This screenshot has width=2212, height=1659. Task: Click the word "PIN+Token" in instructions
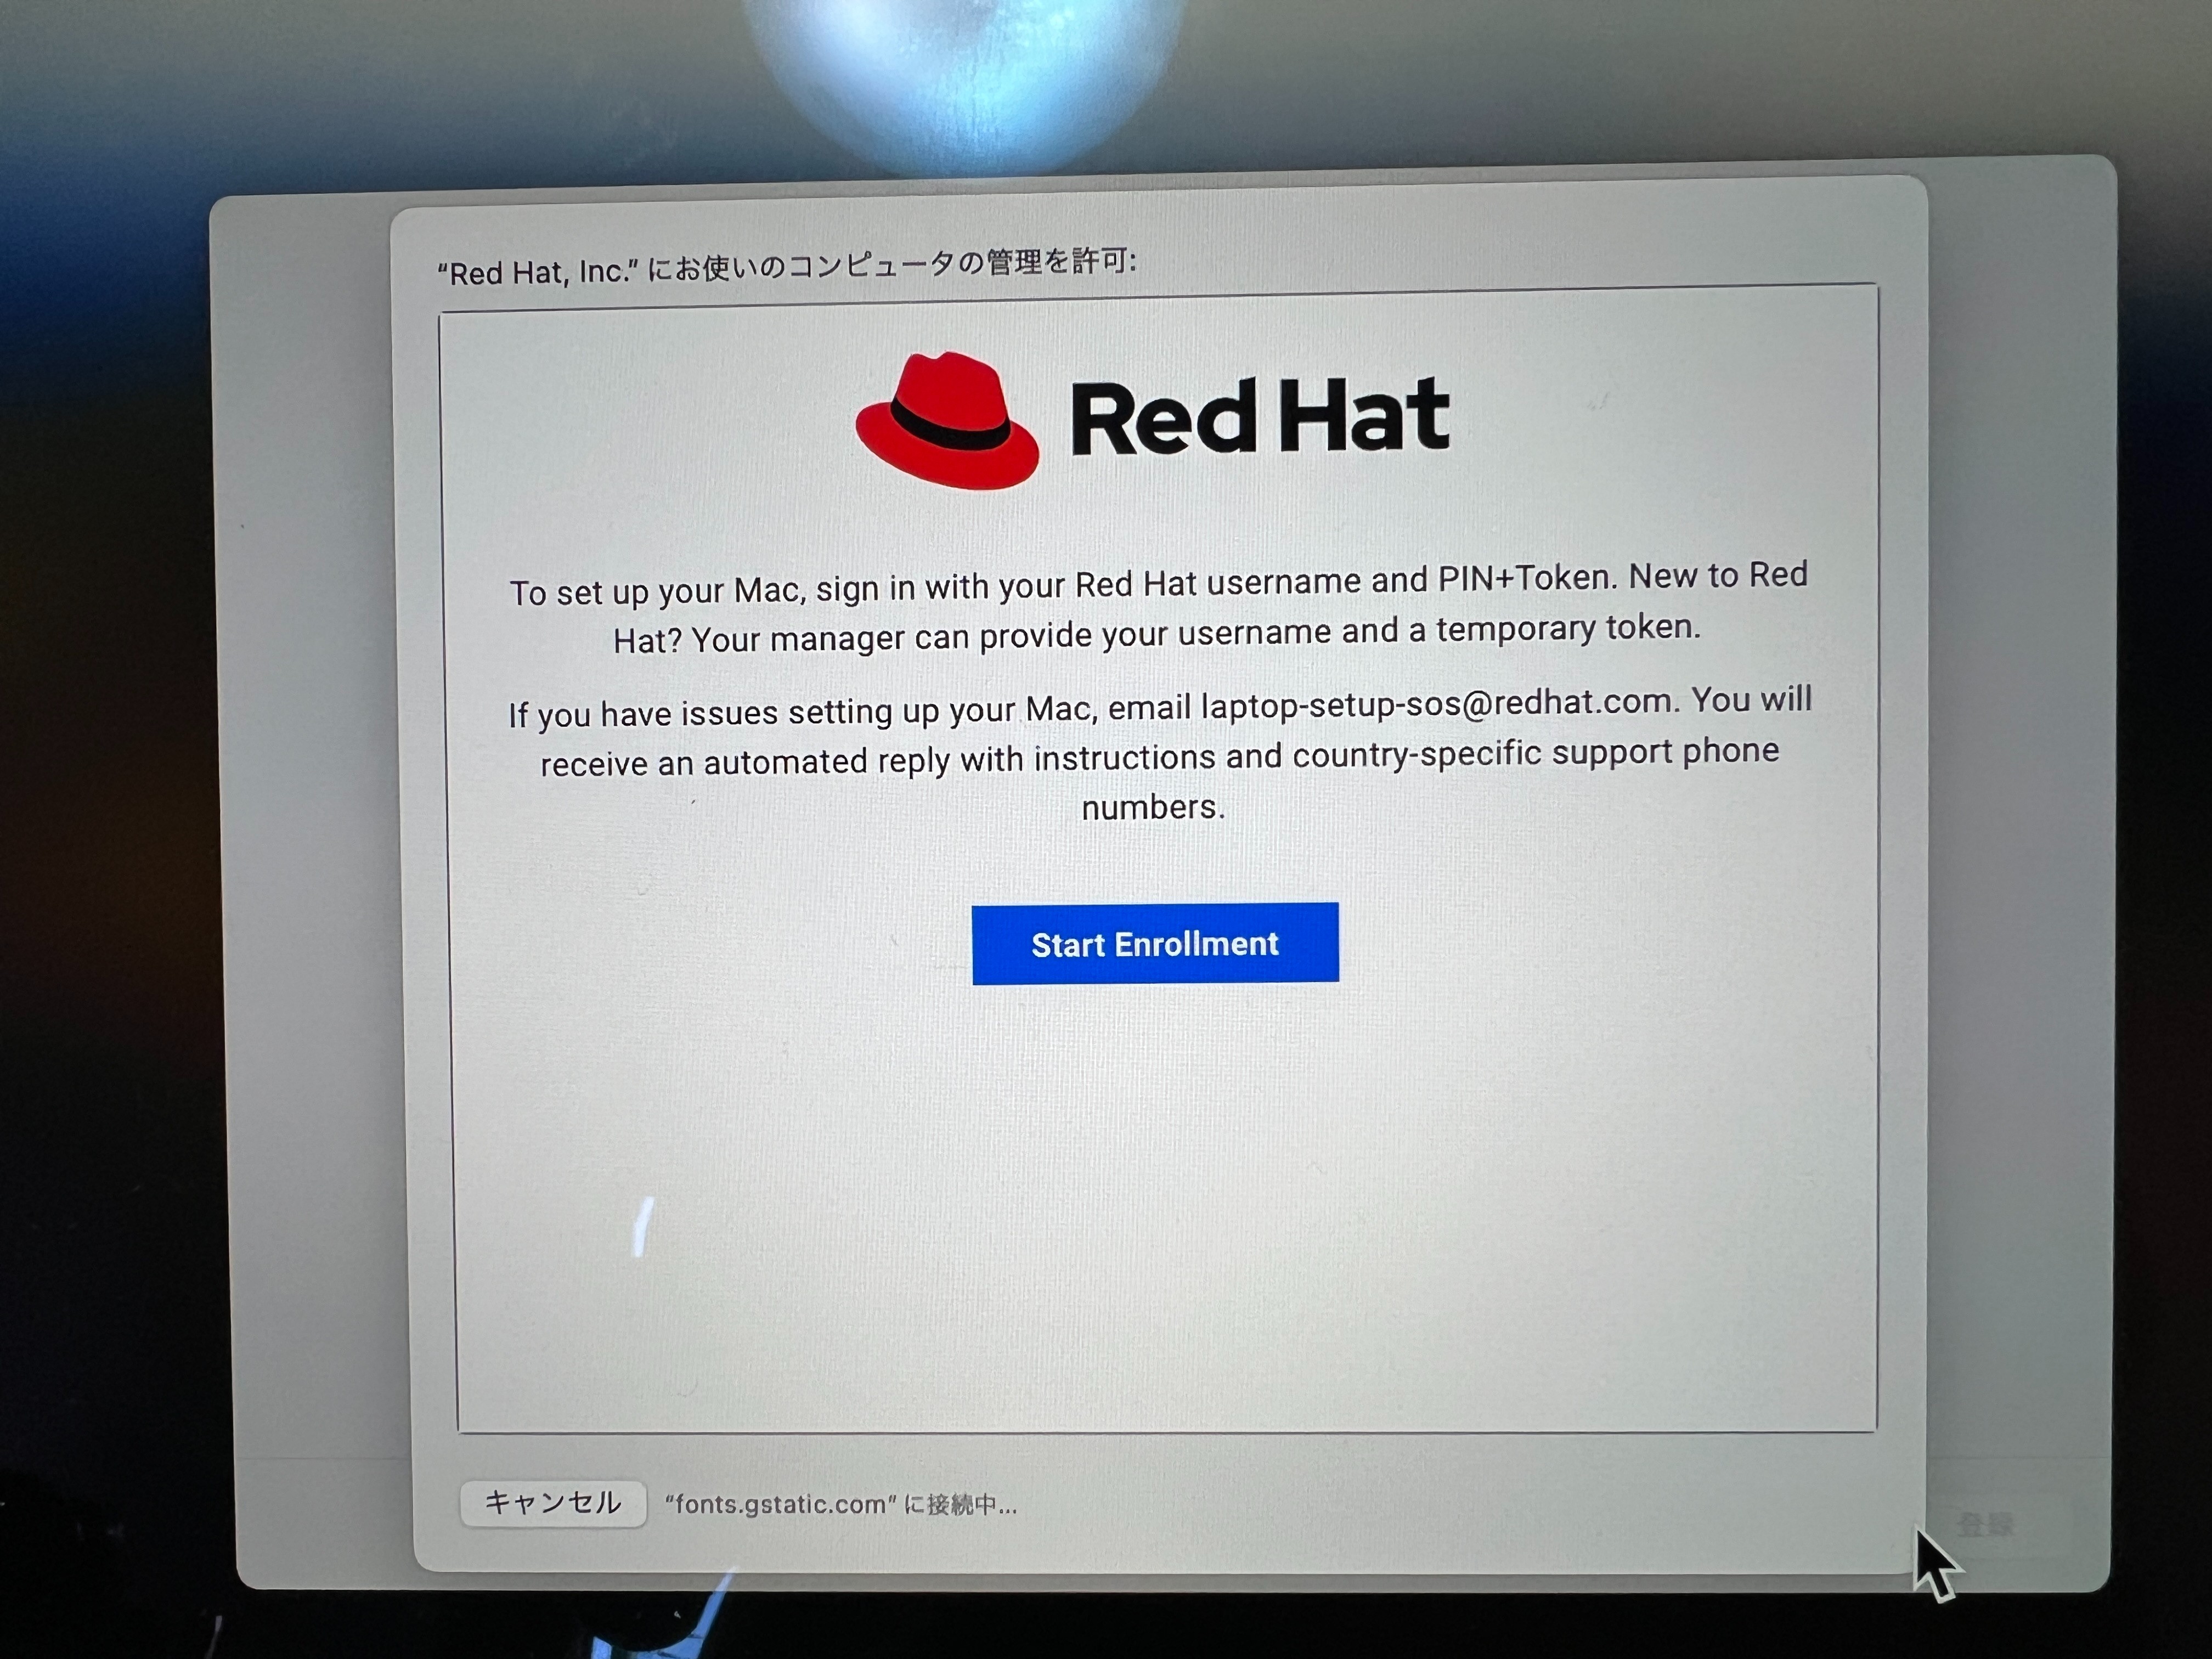pos(1525,578)
